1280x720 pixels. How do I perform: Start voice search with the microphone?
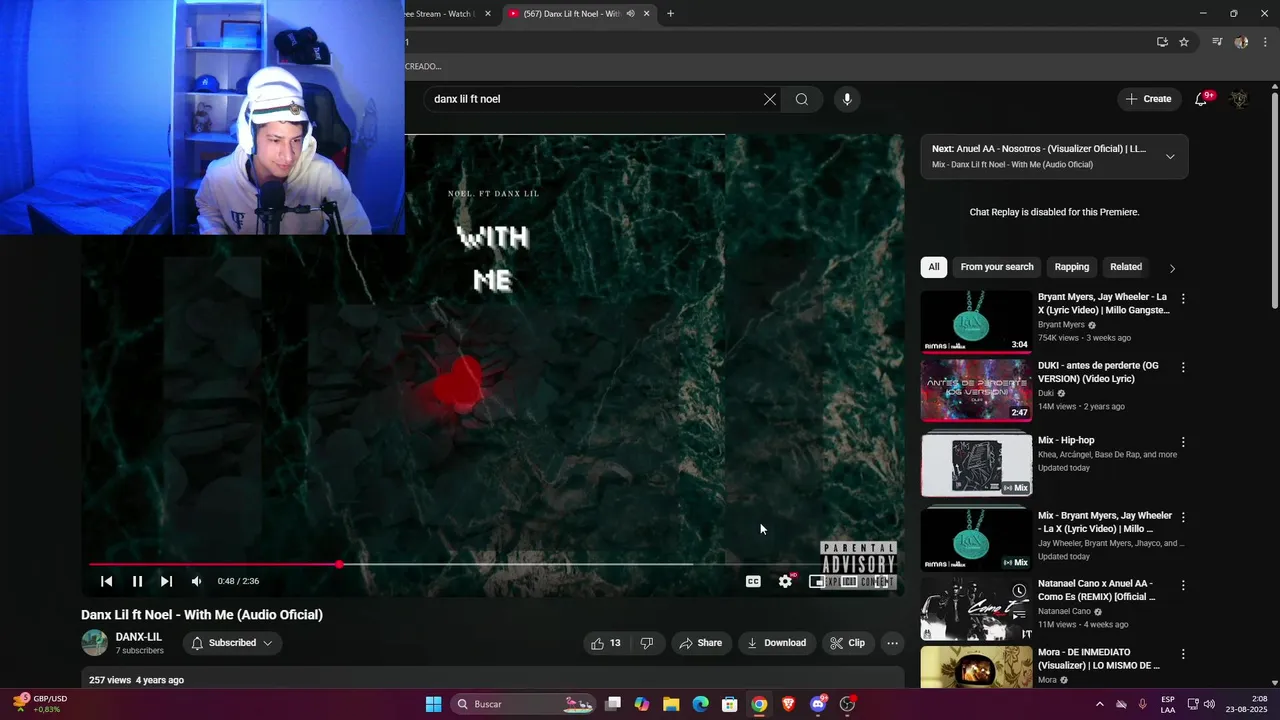(847, 99)
